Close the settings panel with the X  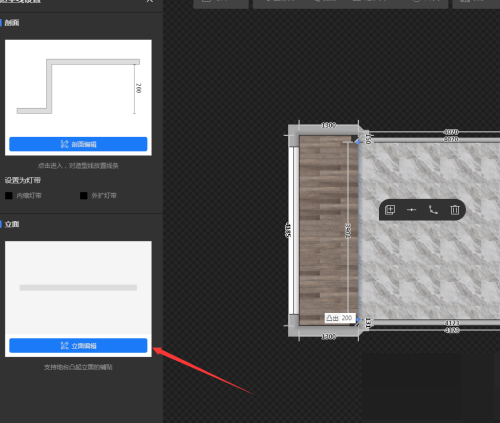pyautogui.click(x=150, y=1)
